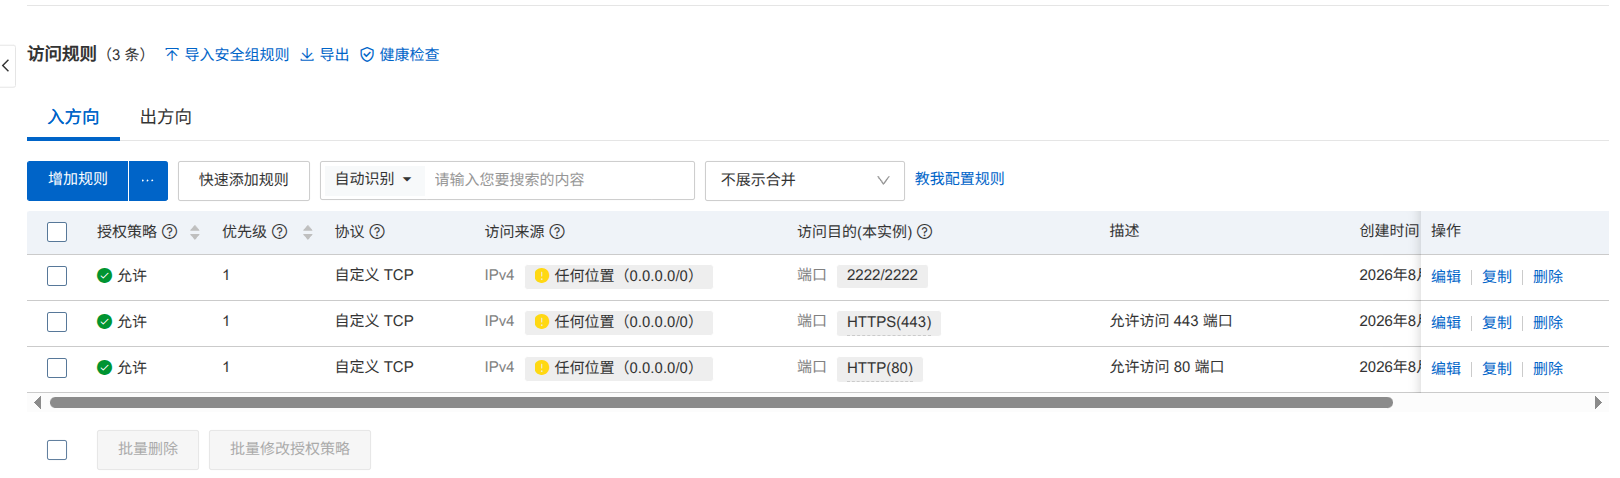Click the 描述 column header
This screenshot has height=478, width=1620.
pyautogui.click(x=1124, y=231)
